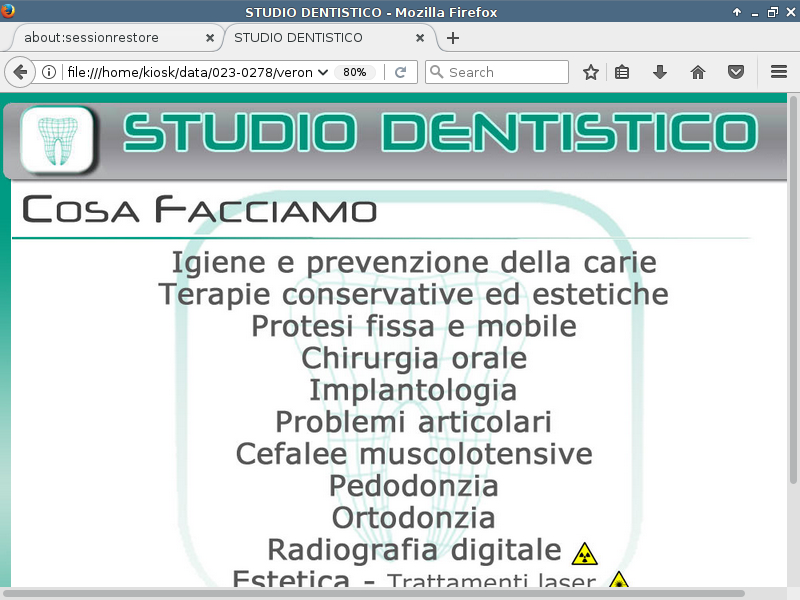Viewport: 800px width, 600px height.
Task: Go to the Firefox home page
Action: (x=698, y=72)
